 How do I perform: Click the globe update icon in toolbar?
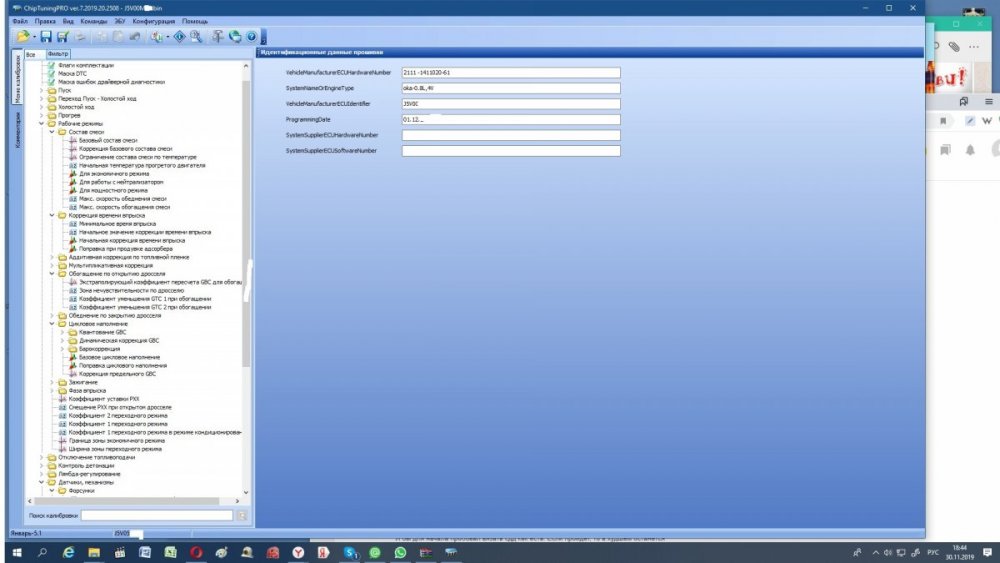(235, 37)
